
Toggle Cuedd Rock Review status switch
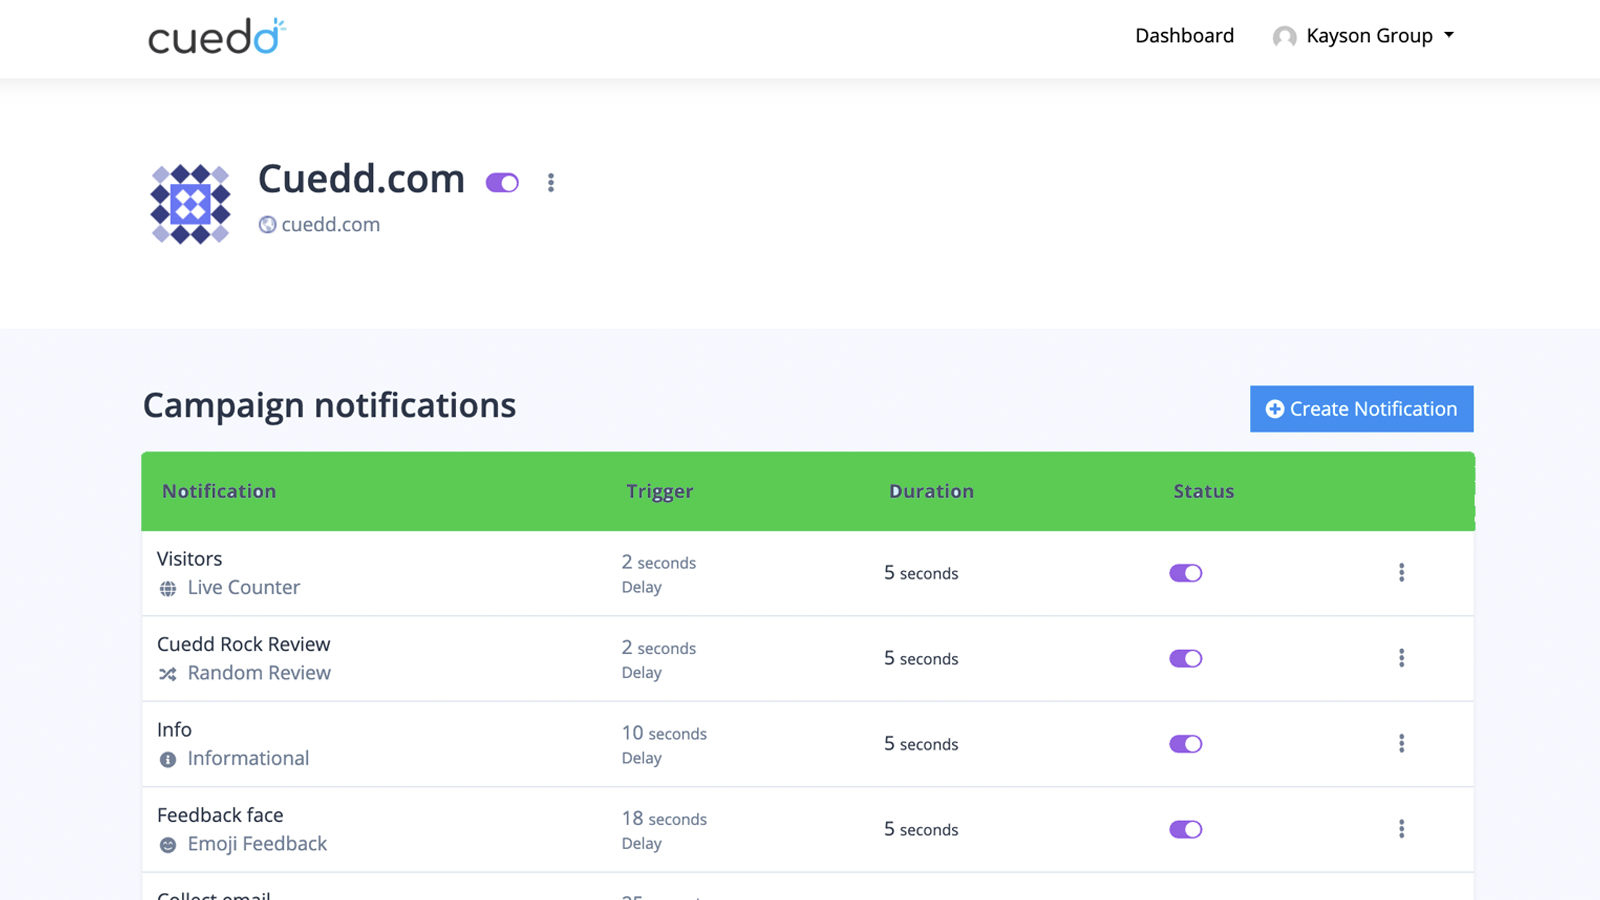(1185, 658)
